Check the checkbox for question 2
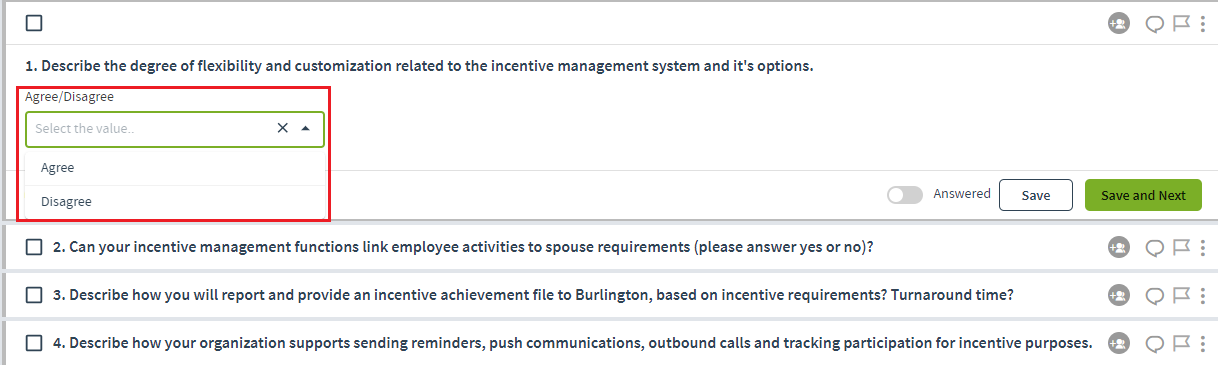This screenshot has height=365, width=1218. coord(34,246)
